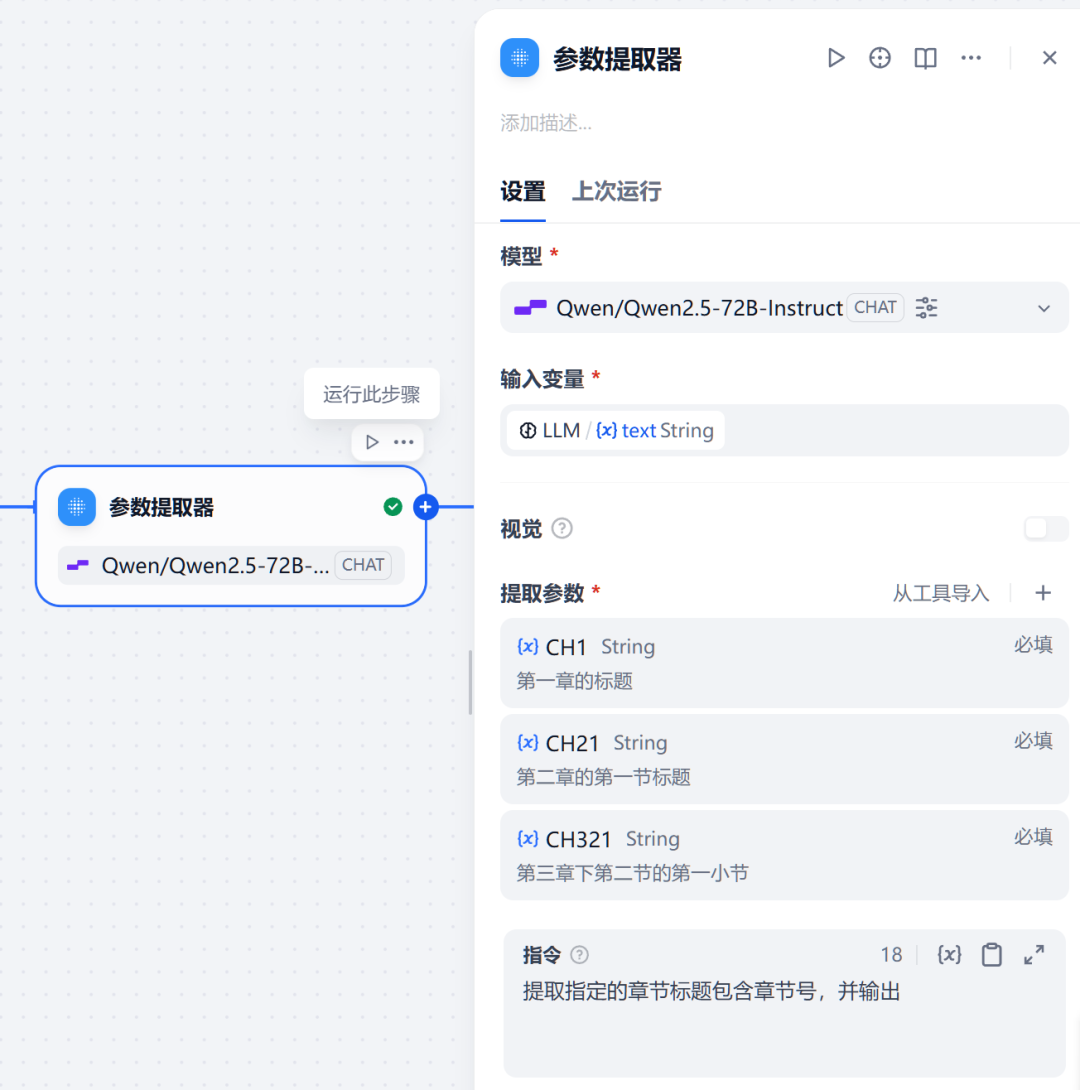This screenshot has width=1080, height=1090.
Task: Click the help icon next to 指令
Action: pyautogui.click(x=579, y=954)
